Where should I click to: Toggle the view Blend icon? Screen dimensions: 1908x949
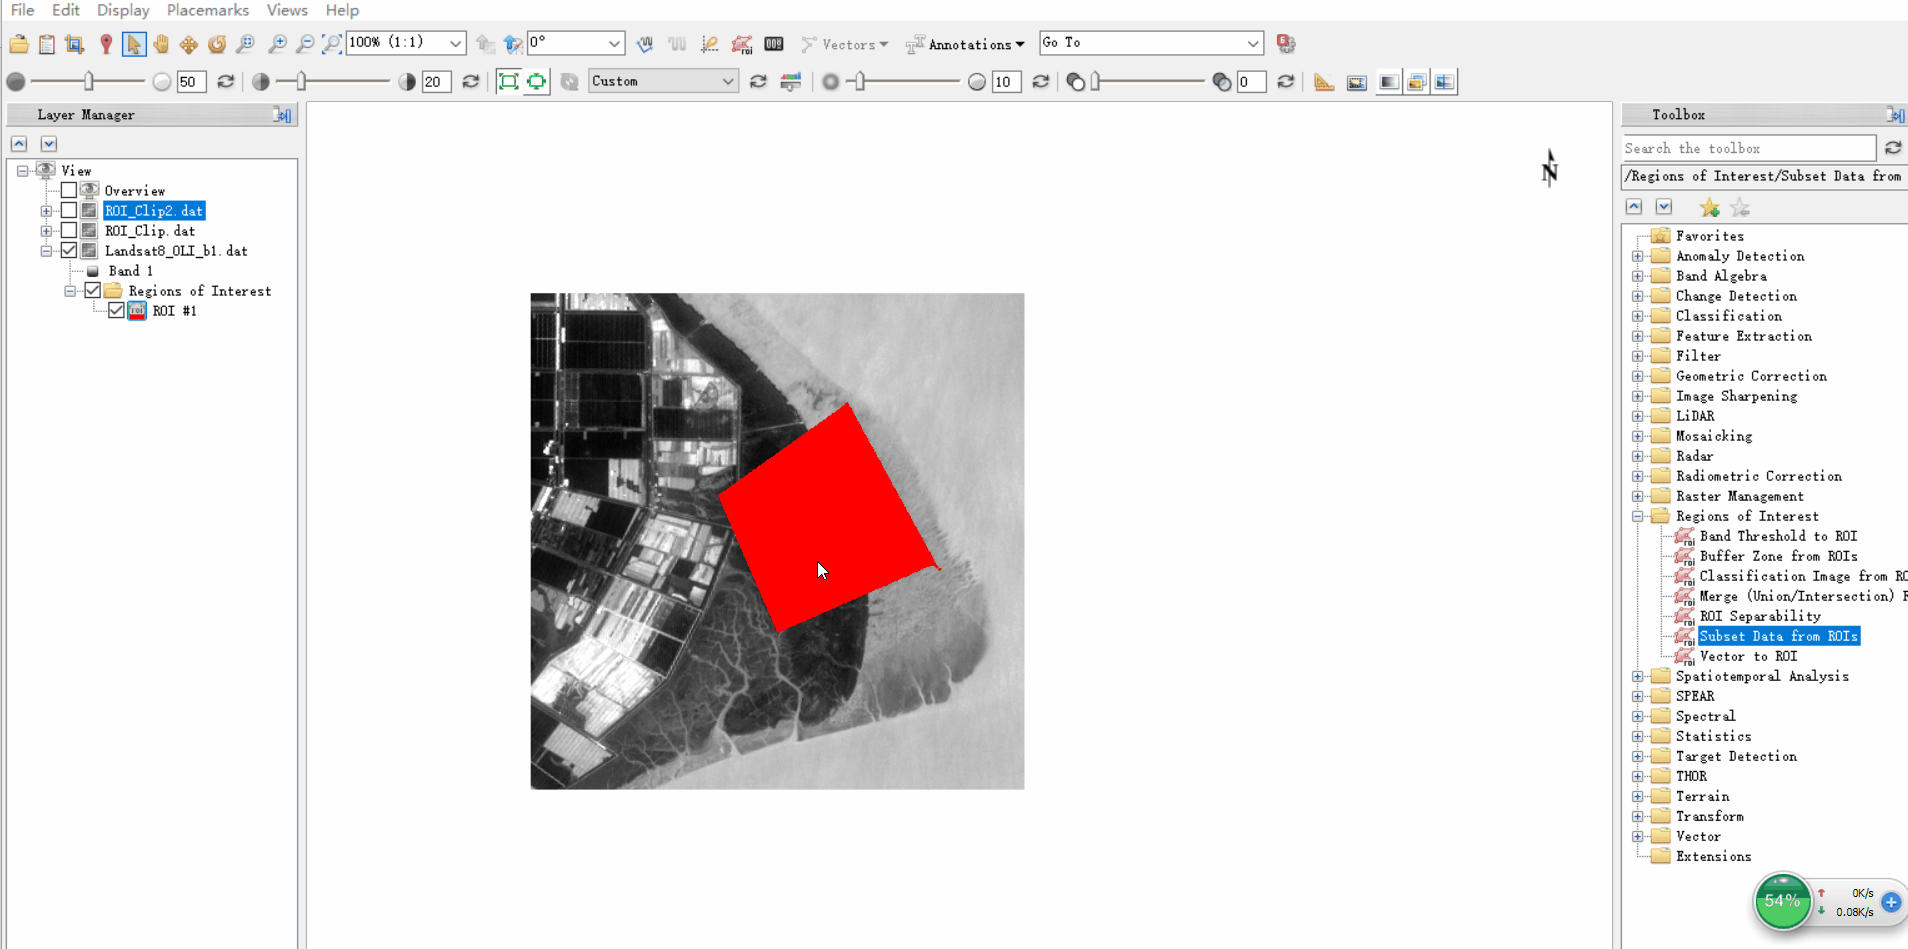tap(1389, 82)
